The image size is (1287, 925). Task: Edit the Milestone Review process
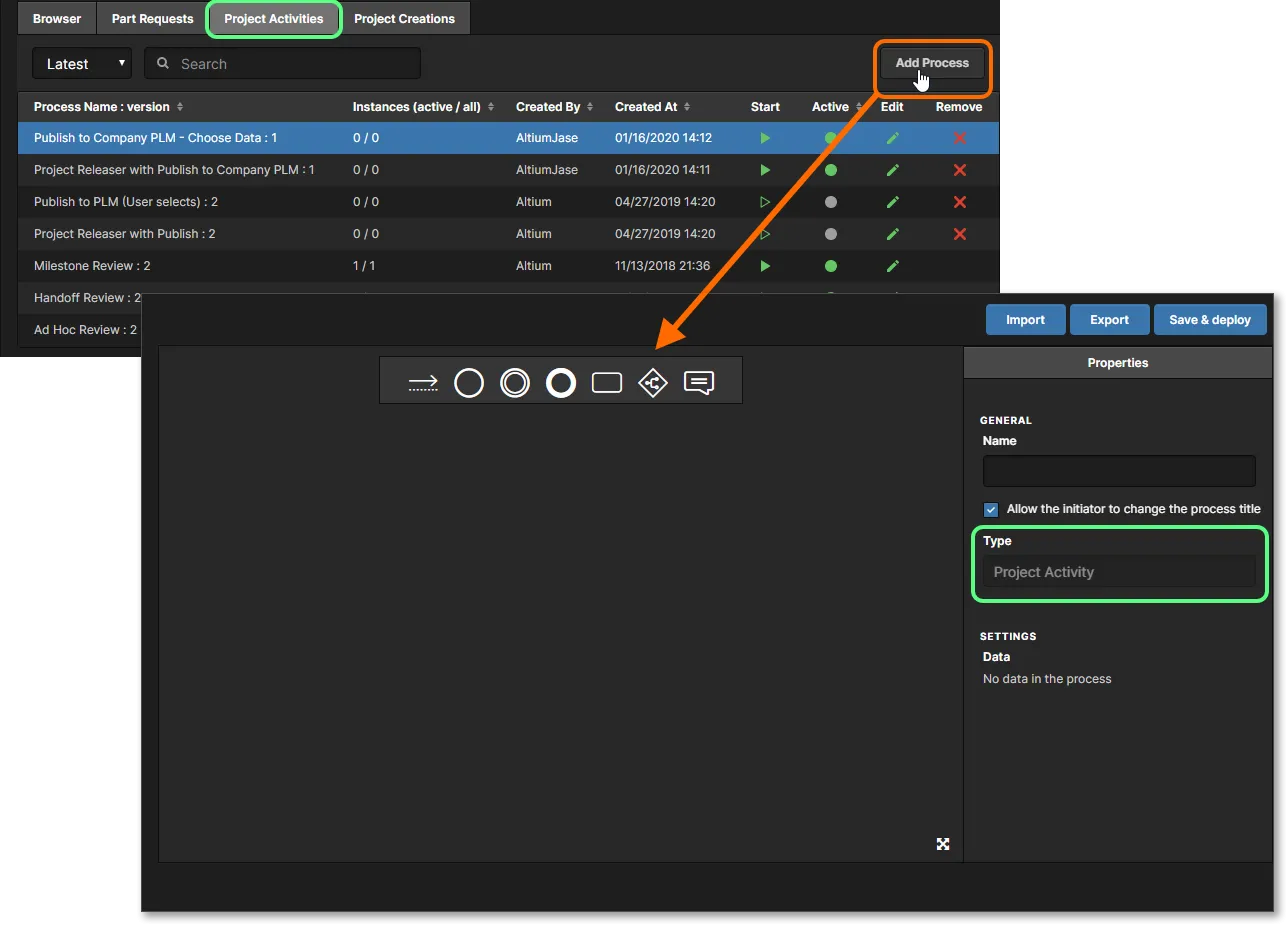[893, 266]
